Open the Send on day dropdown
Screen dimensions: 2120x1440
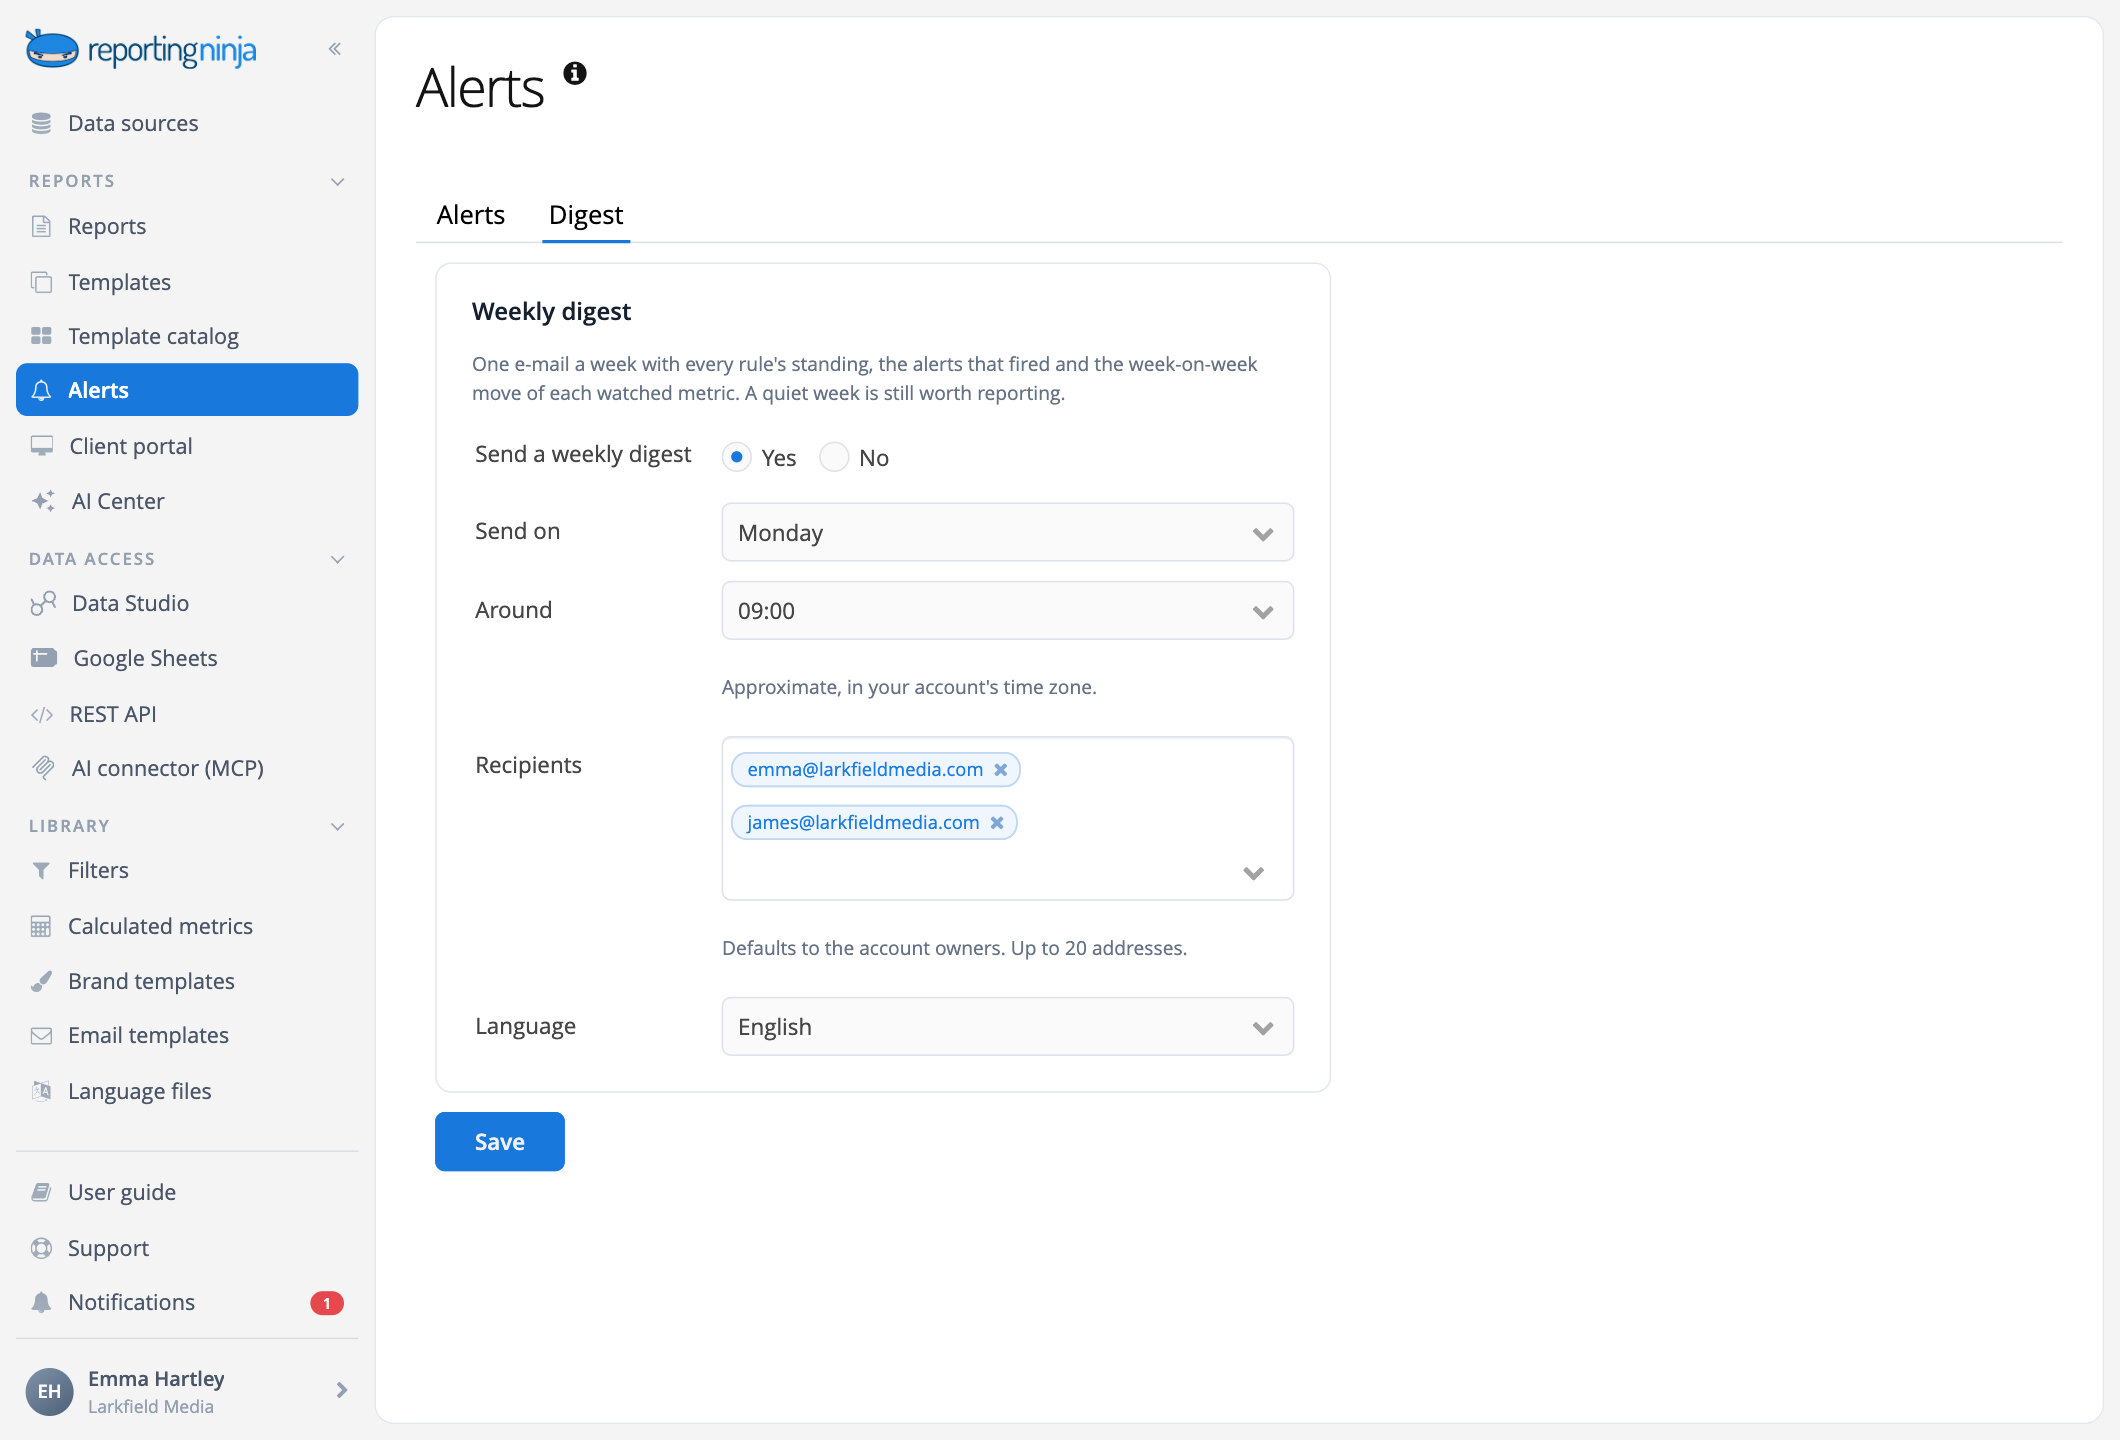click(1007, 532)
